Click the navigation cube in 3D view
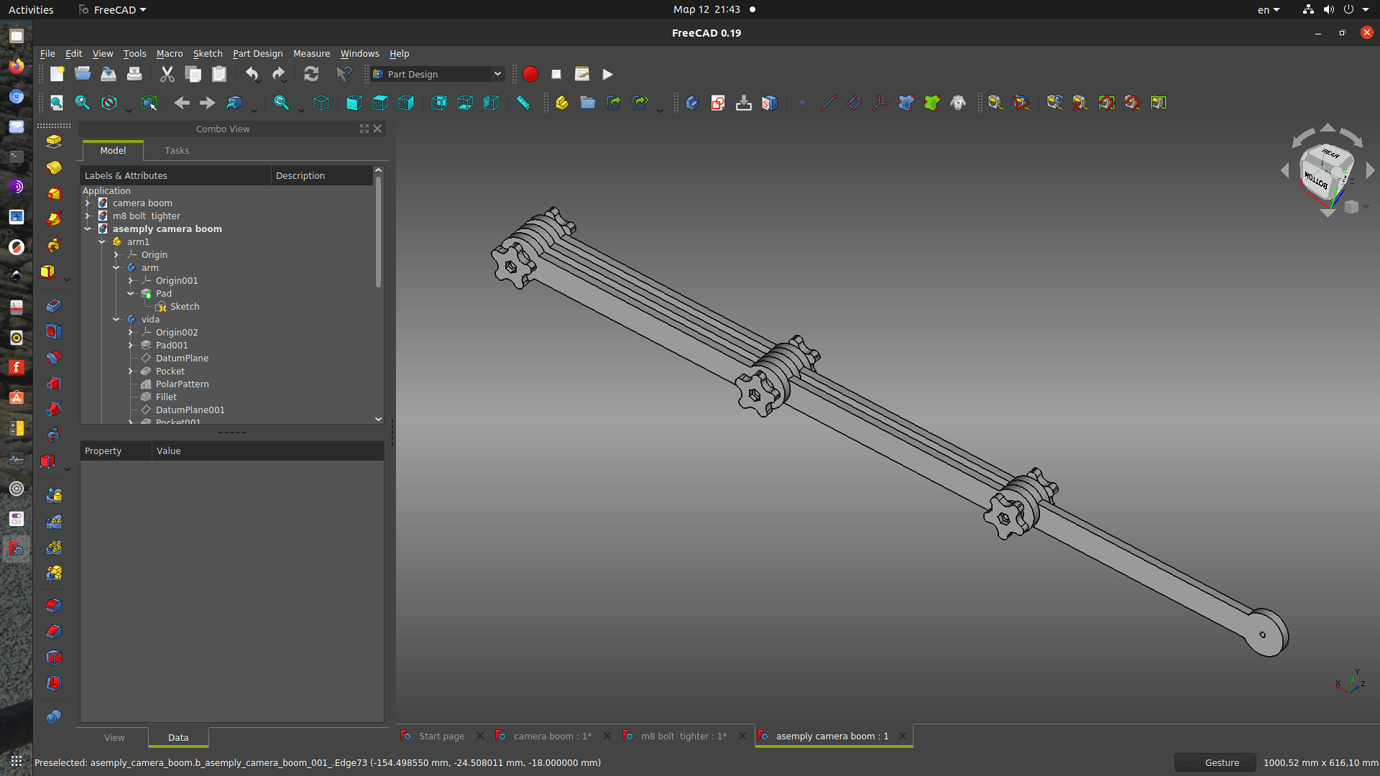 pyautogui.click(x=1326, y=172)
